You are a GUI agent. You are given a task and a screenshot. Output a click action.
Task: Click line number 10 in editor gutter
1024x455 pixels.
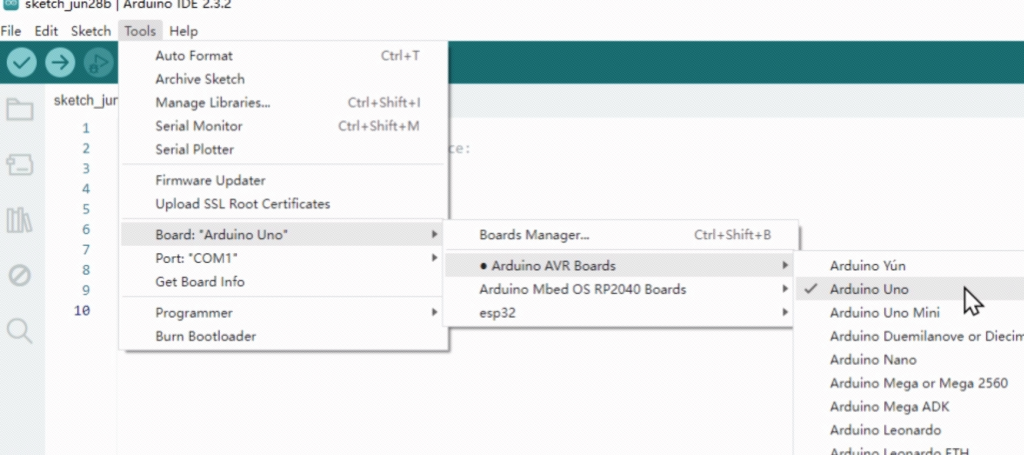point(82,311)
